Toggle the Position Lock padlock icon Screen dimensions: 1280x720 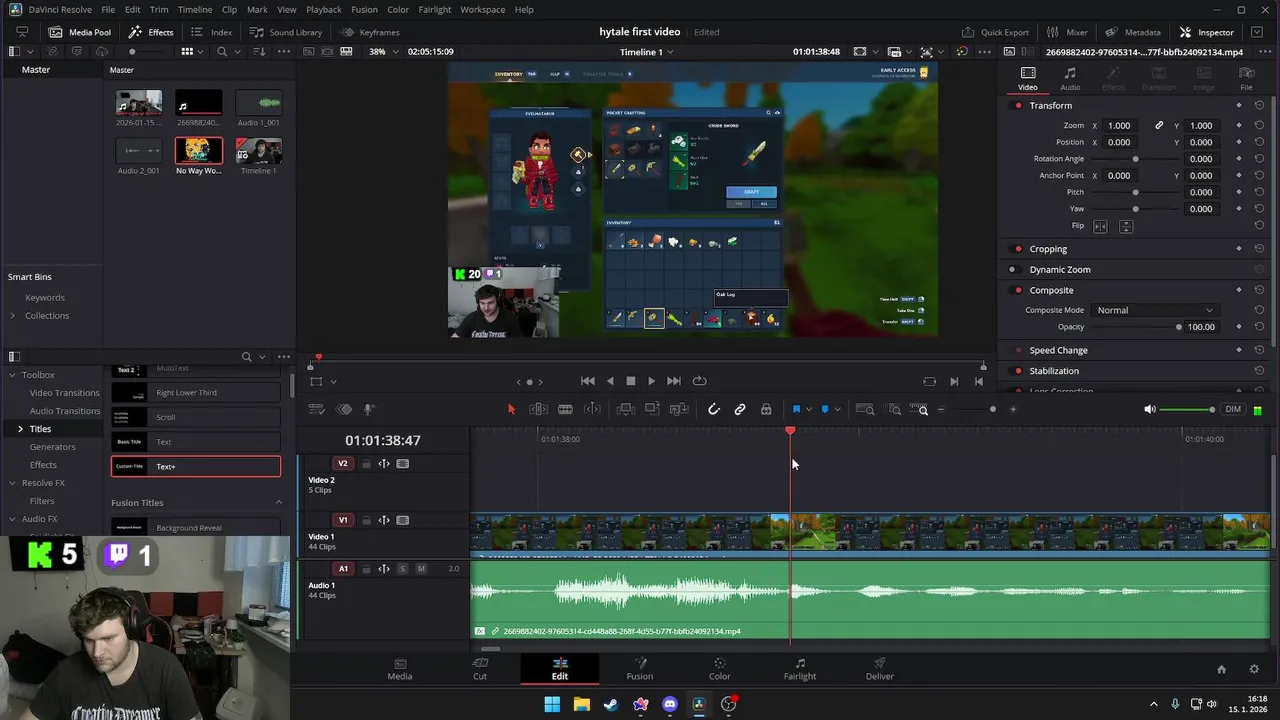tap(766, 409)
